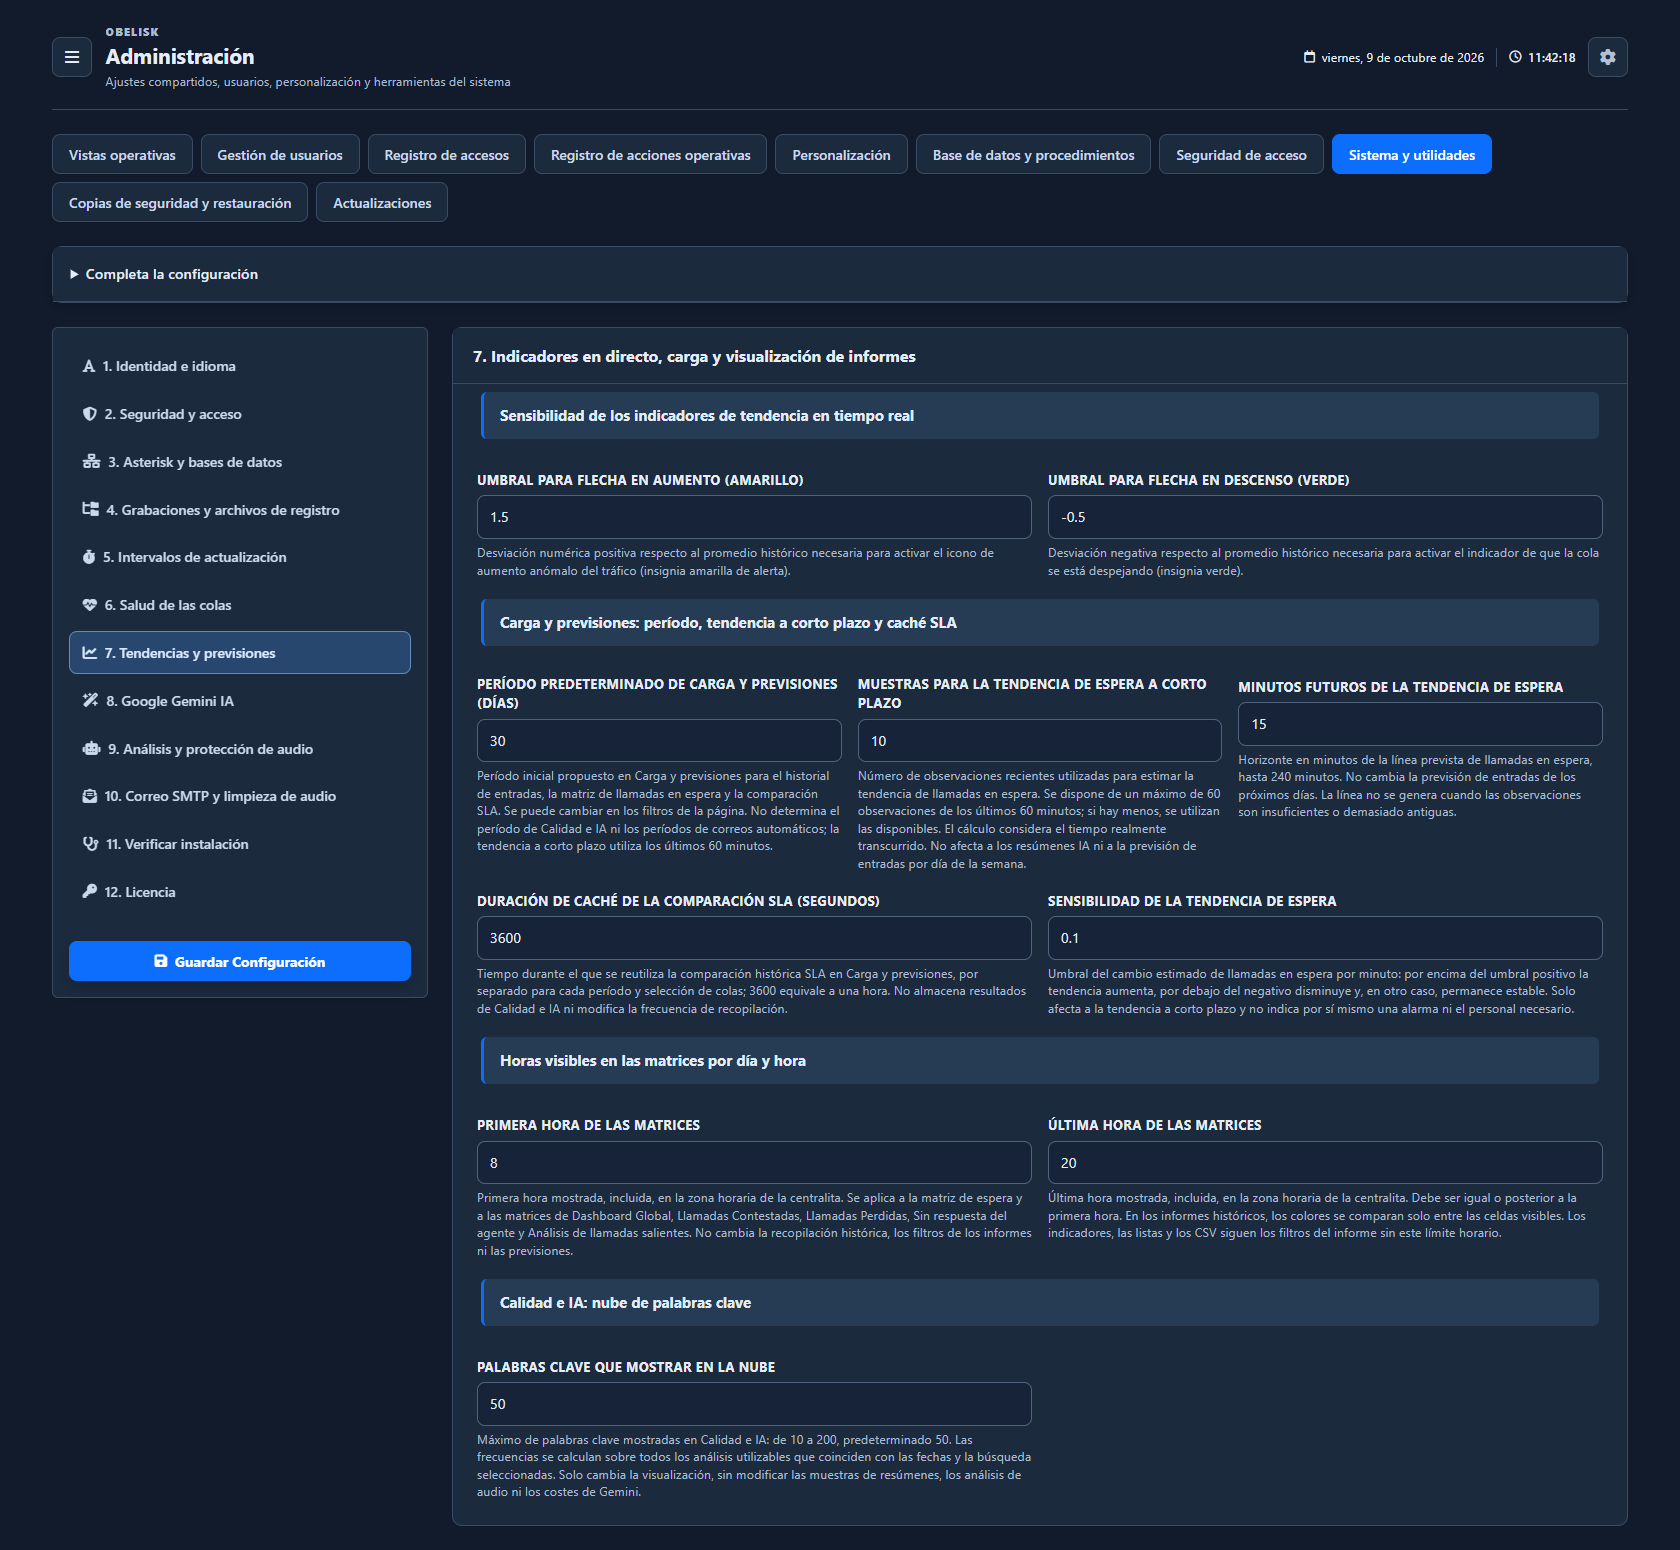The height and width of the screenshot is (1550, 1680).
Task: Switch to the Actualizaciones tab
Action: (382, 203)
